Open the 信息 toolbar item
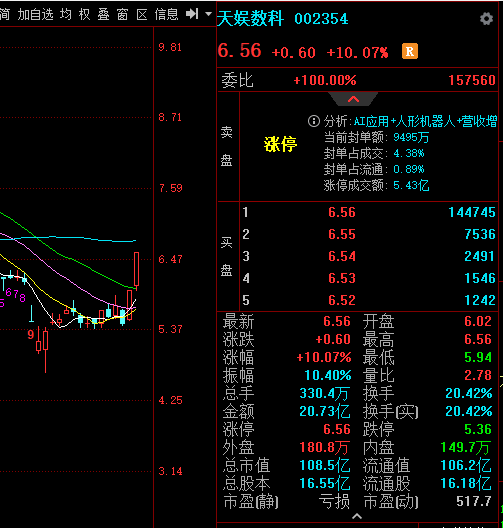The width and height of the screenshot is (503, 528). (166, 14)
